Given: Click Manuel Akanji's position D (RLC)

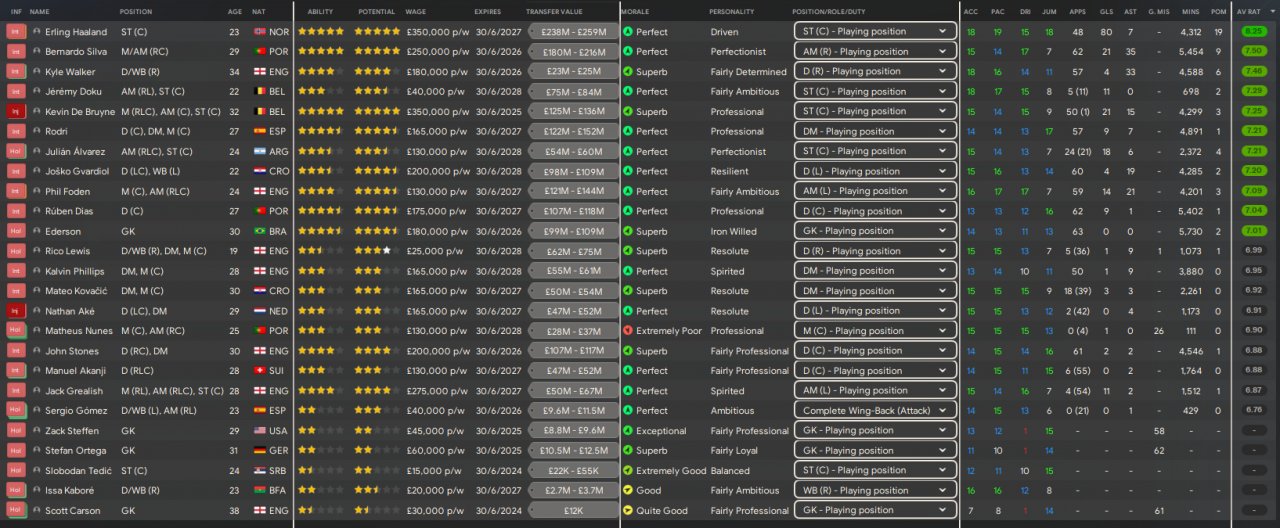Looking at the screenshot, I should [140, 371].
